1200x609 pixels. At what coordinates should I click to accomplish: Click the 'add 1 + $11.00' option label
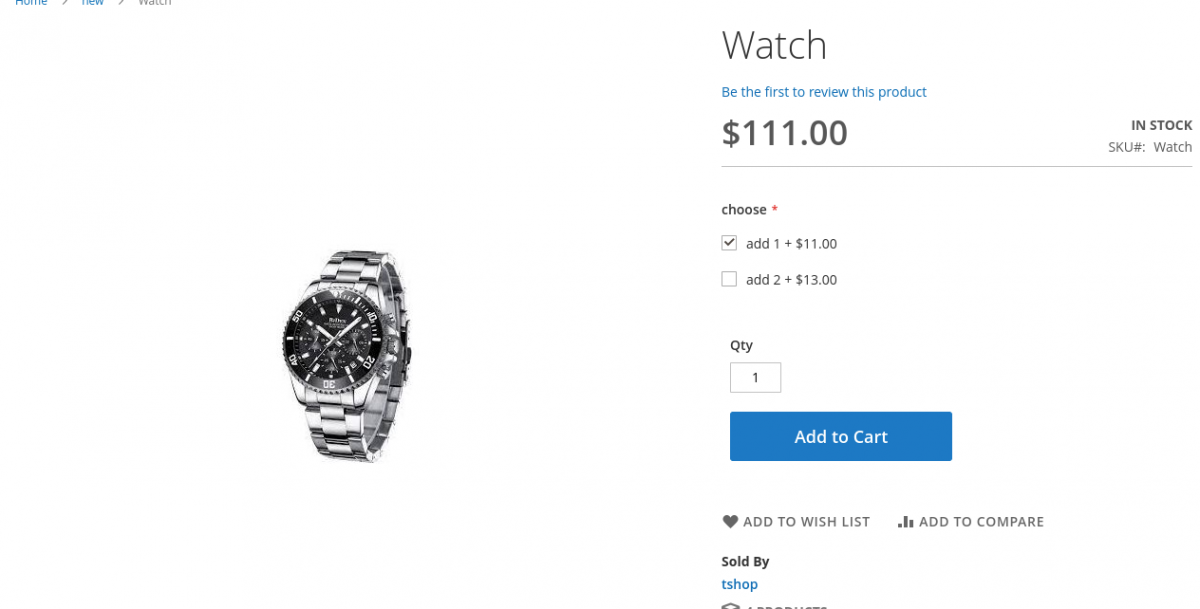(791, 244)
